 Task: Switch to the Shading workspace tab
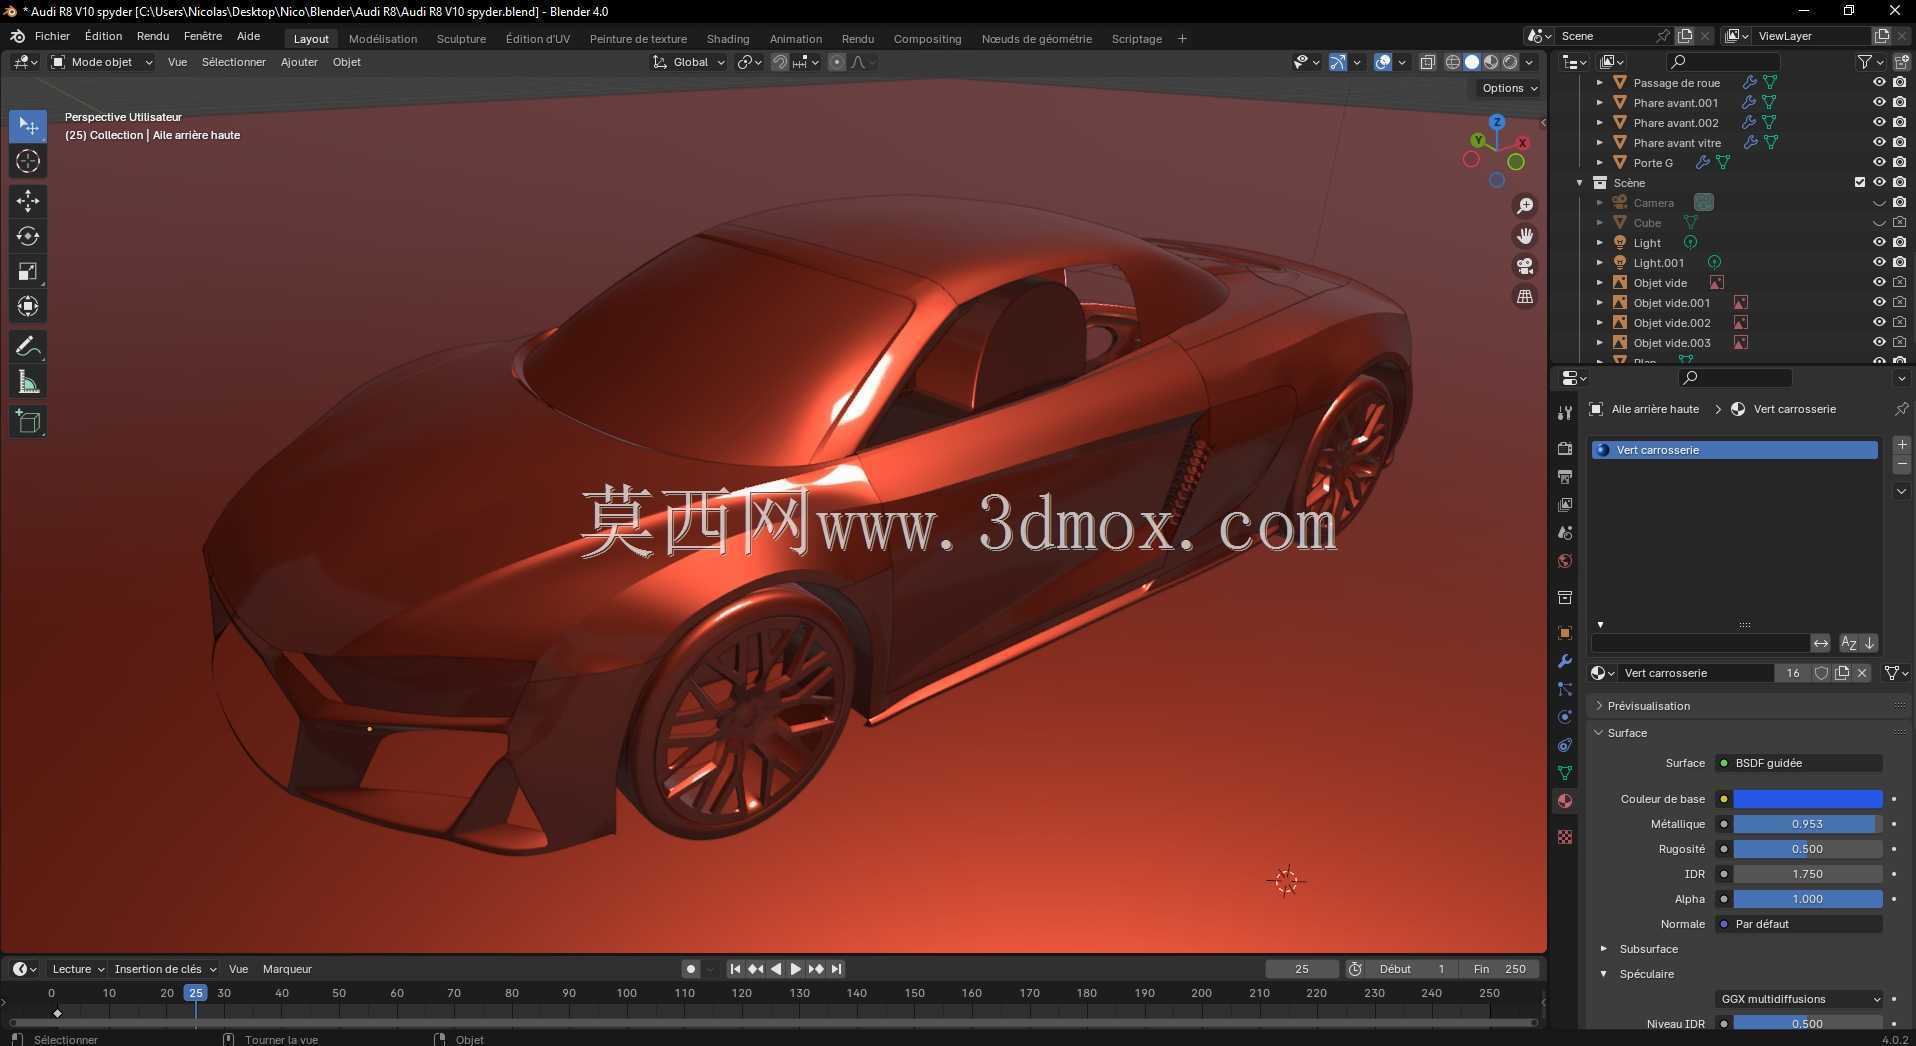pyautogui.click(x=728, y=39)
